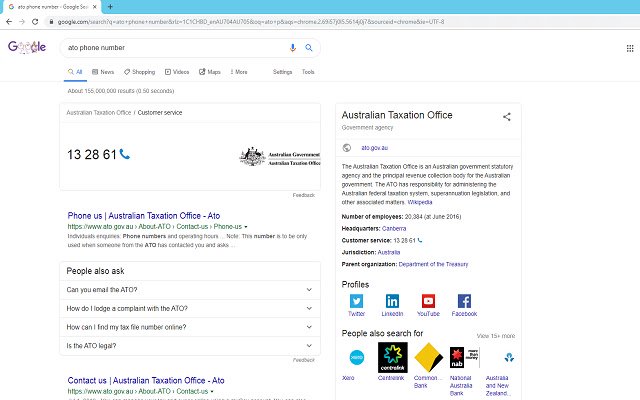Open the ATO YouTube profile icon
Image resolution: width=640 pixels, height=400 pixels.
[428, 301]
